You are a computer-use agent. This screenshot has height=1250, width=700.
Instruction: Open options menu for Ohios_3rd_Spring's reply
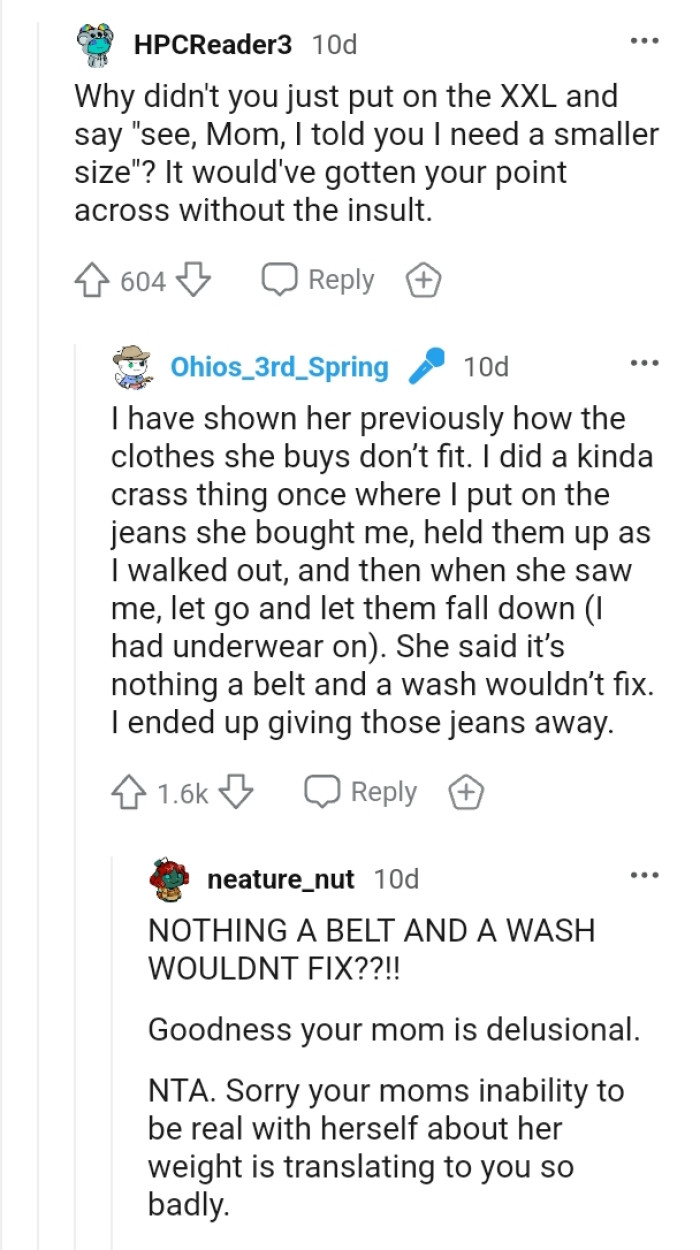coord(644,365)
